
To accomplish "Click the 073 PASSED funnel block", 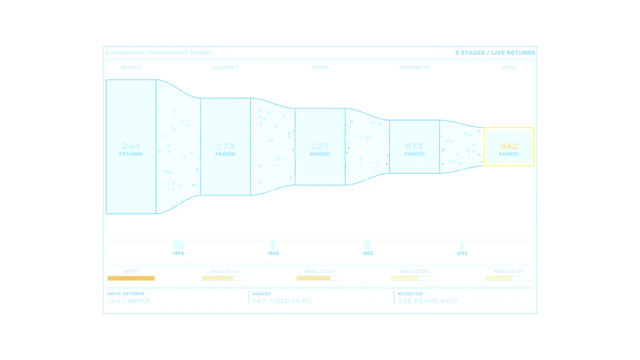I will tap(414, 147).
